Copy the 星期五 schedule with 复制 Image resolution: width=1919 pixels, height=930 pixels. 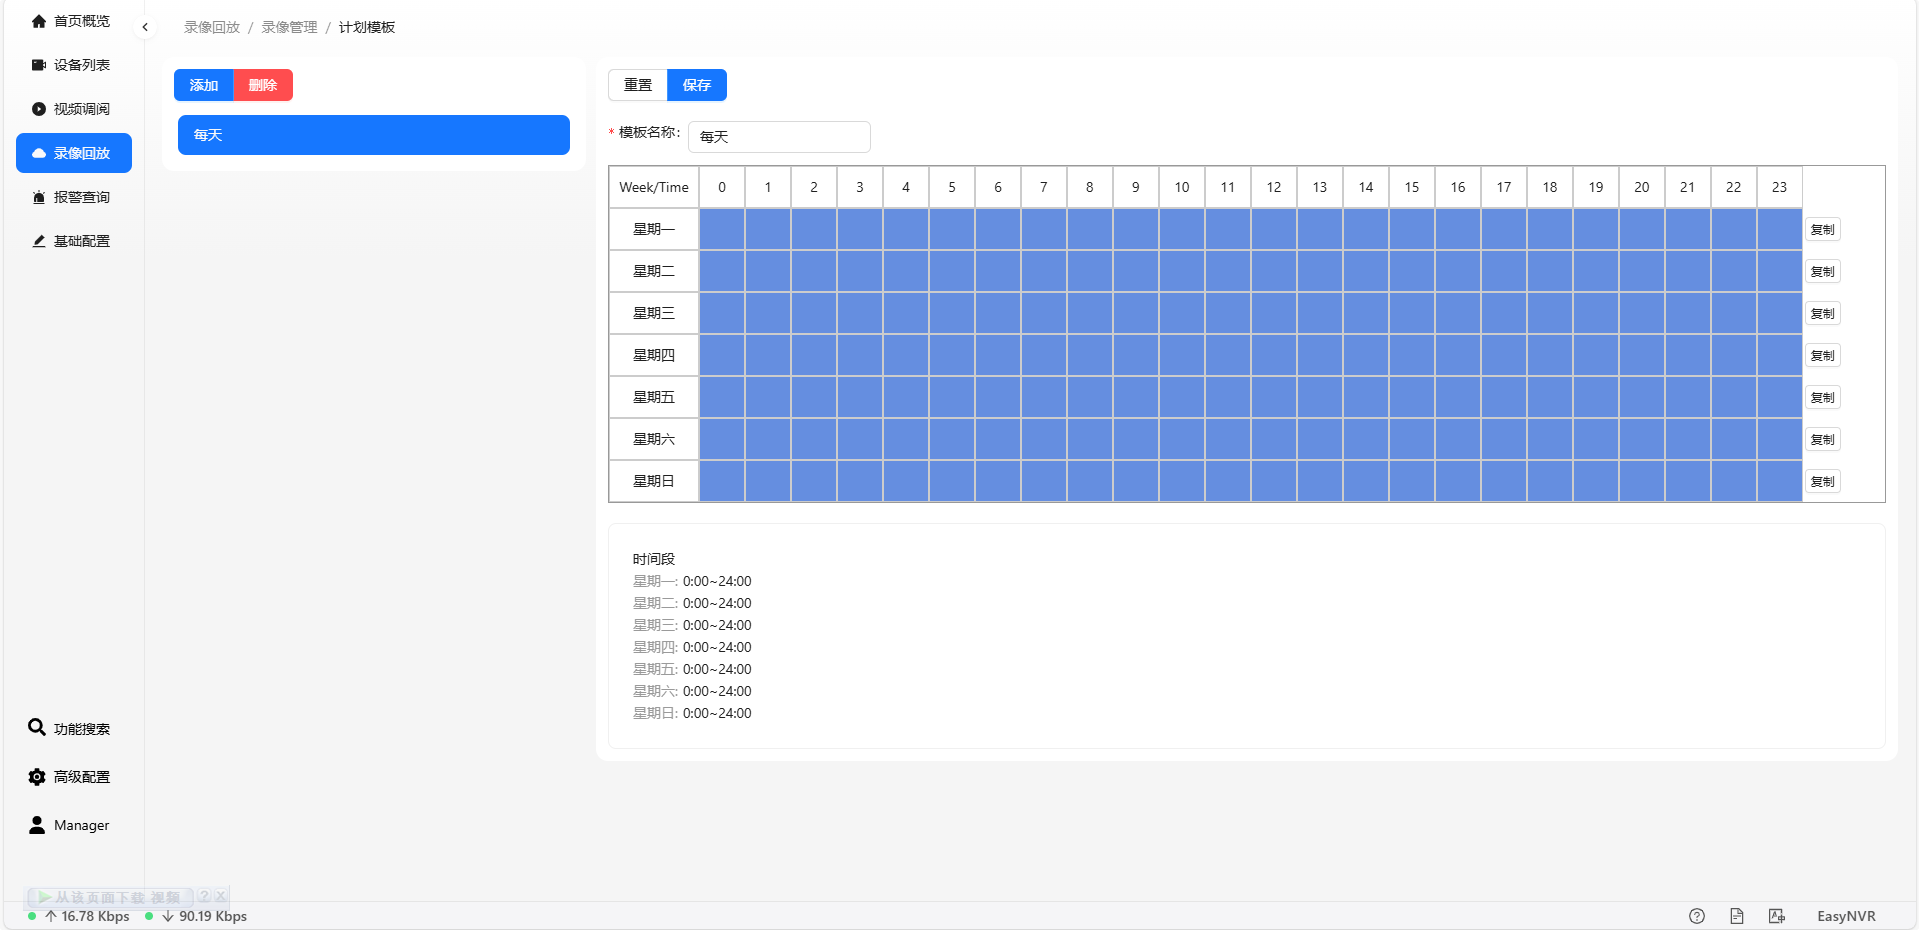[1823, 398]
